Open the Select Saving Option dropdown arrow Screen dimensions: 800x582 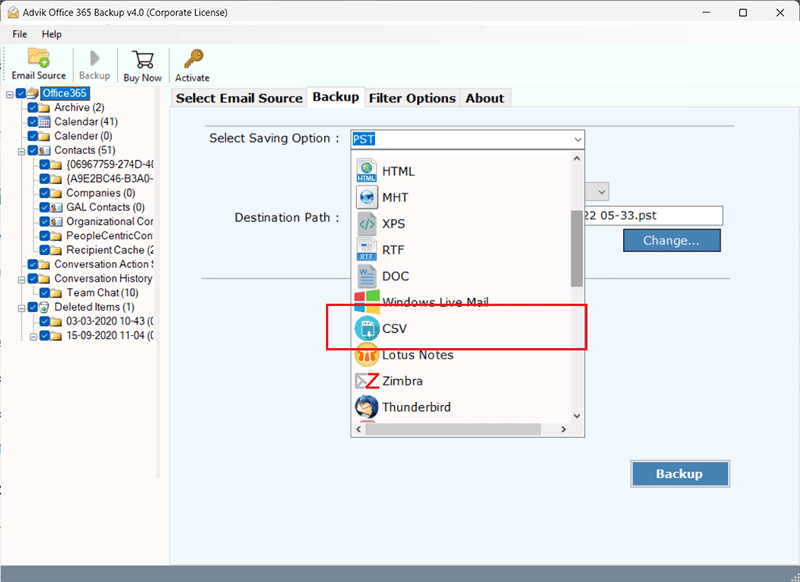point(577,139)
